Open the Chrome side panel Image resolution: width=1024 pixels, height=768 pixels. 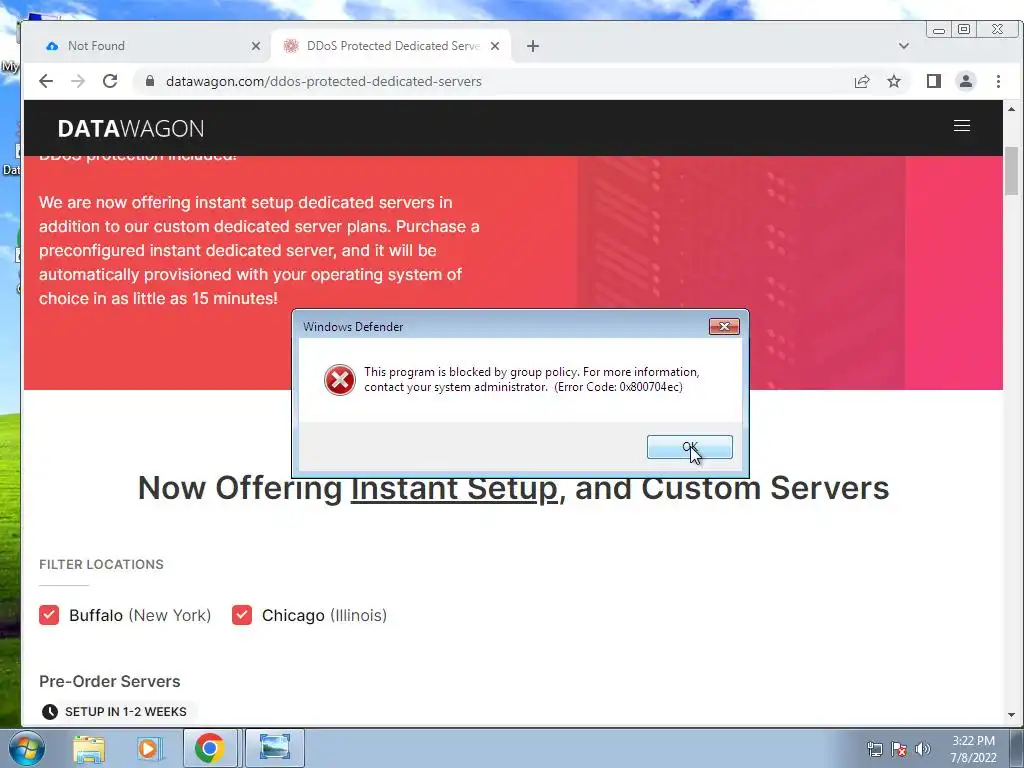(x=934, y=81)
